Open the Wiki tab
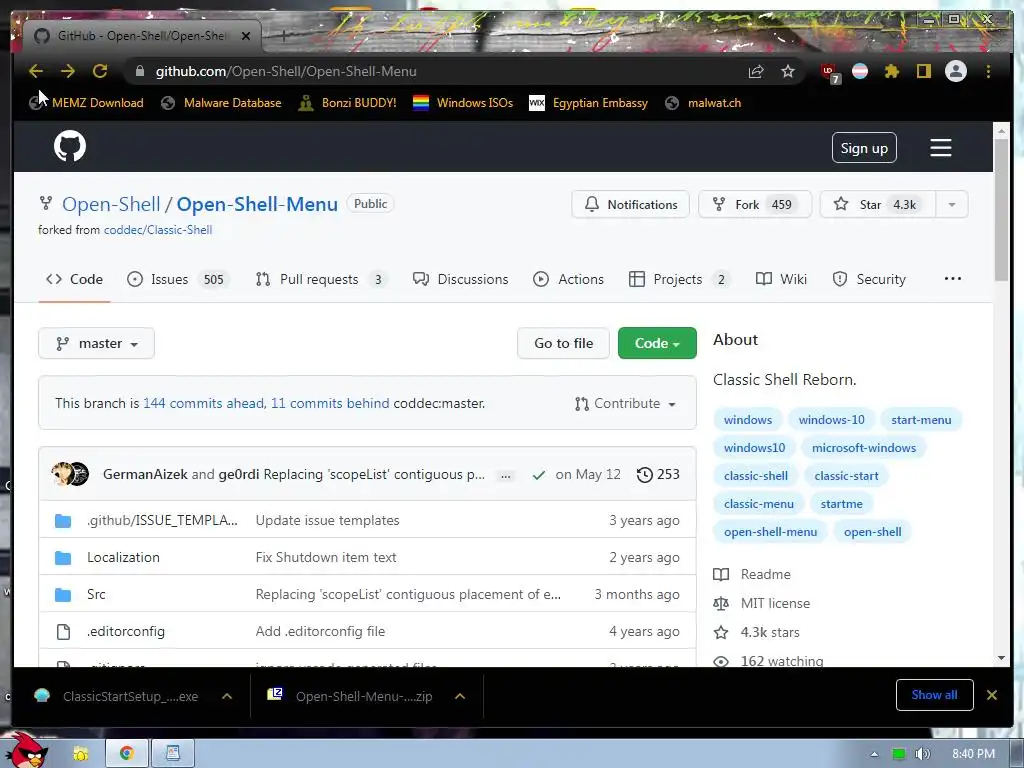Image resolution: width=1024 pixels, height=768 pixels. (781, 280)
